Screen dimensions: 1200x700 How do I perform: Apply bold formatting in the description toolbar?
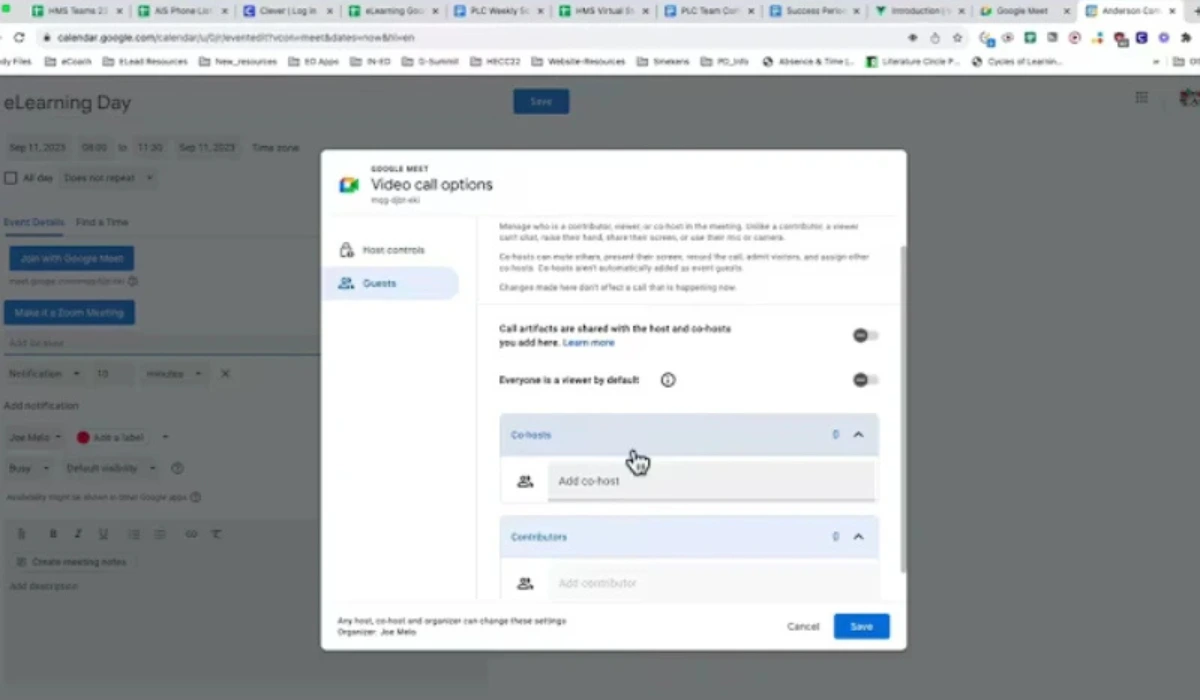(x=53, y=533)
